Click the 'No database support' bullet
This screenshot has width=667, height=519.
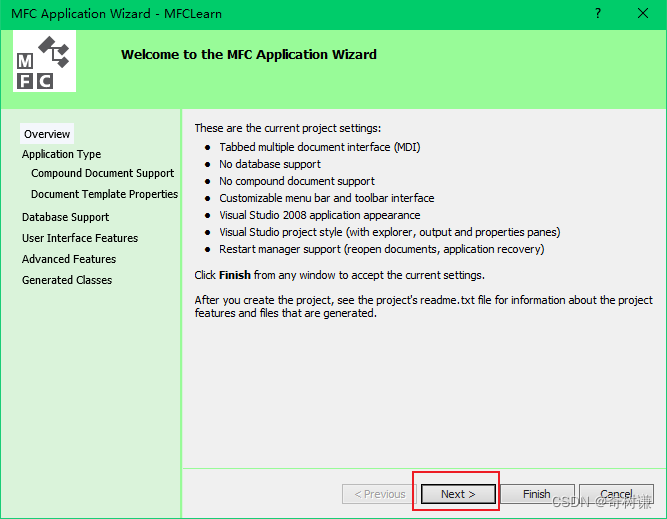tap(270, 164)
